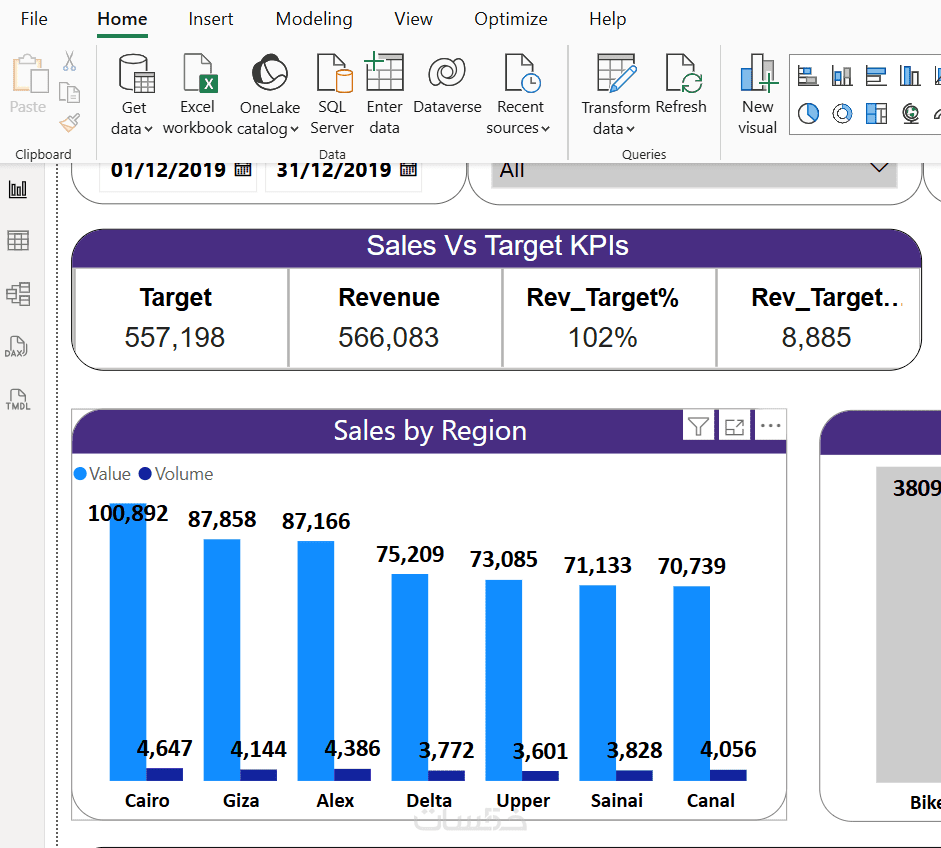Click the Cairo axis label
The height and width of the screenshot is (848, 941).
pos(147,801)
